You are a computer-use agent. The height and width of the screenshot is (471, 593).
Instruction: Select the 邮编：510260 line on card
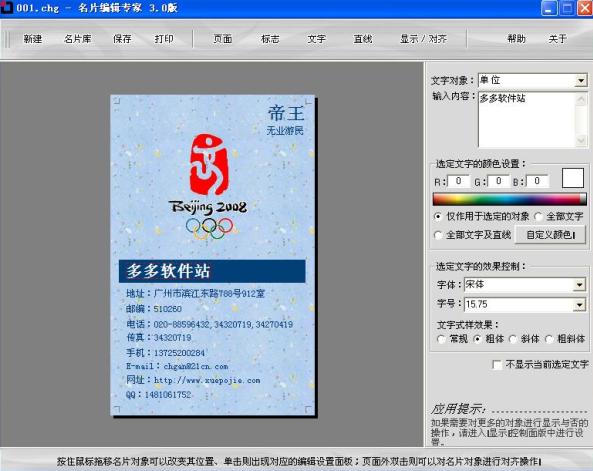pos(154,309)
